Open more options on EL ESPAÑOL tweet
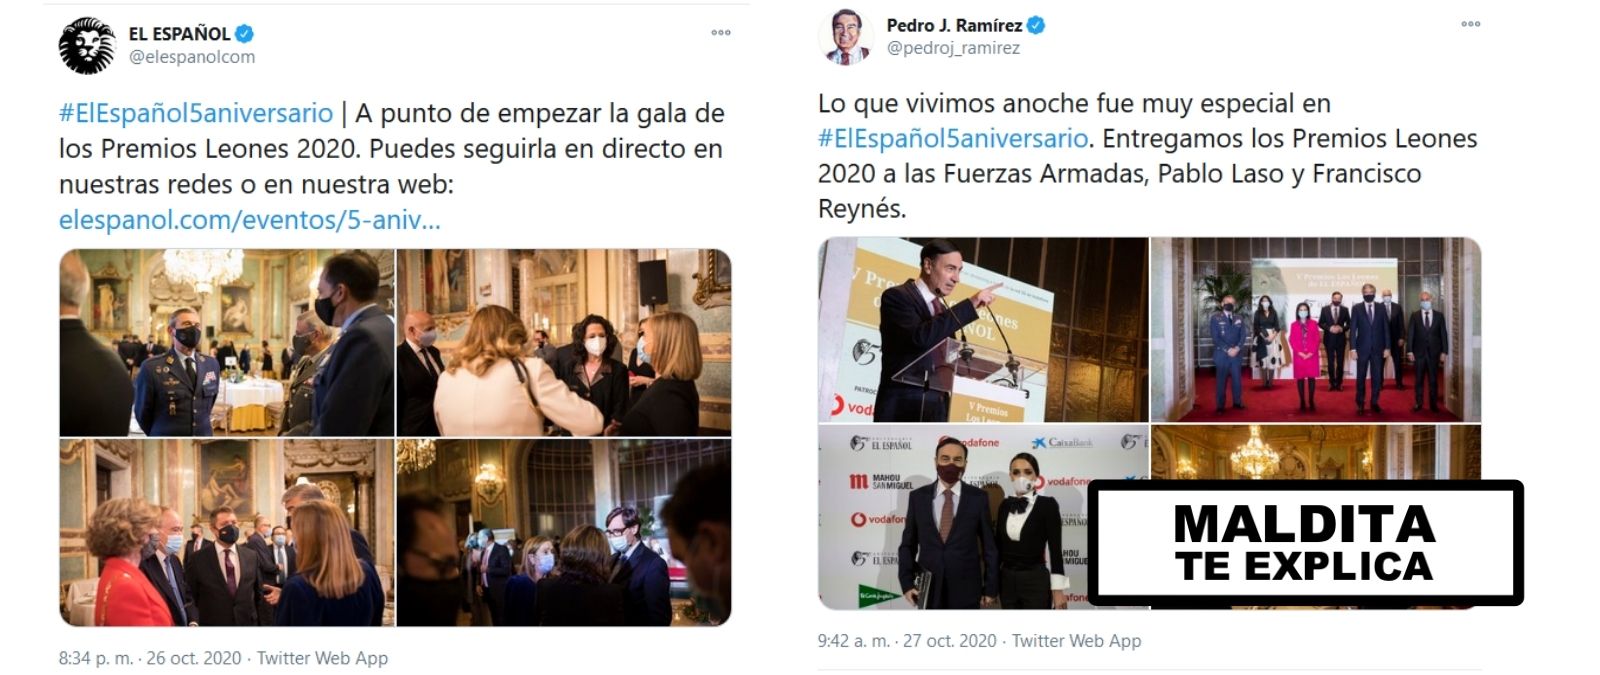This screenshot has width=1600, height=675. click(x=721, y=33)
